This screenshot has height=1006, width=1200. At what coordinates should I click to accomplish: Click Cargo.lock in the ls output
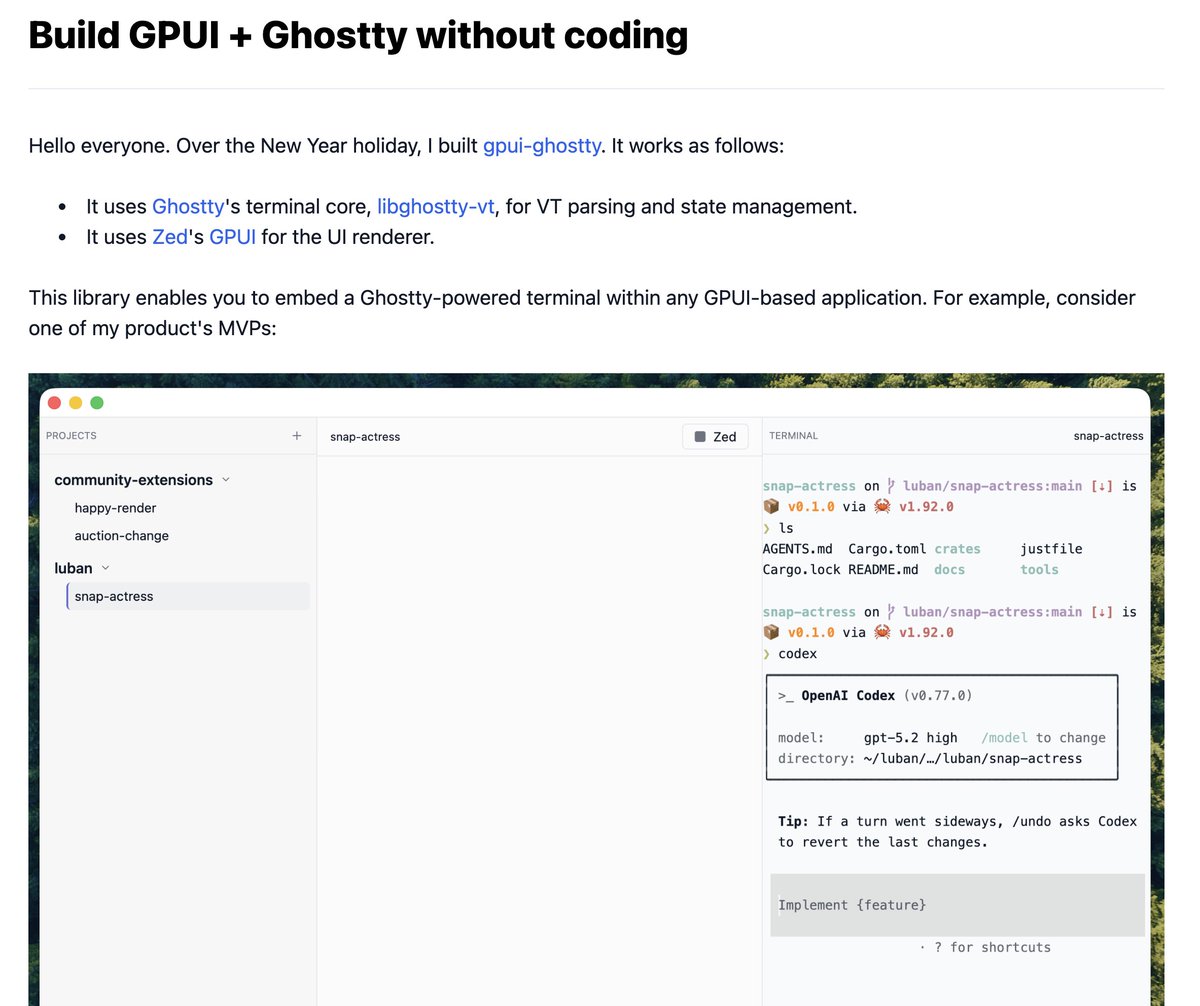(x=801, y=570)
